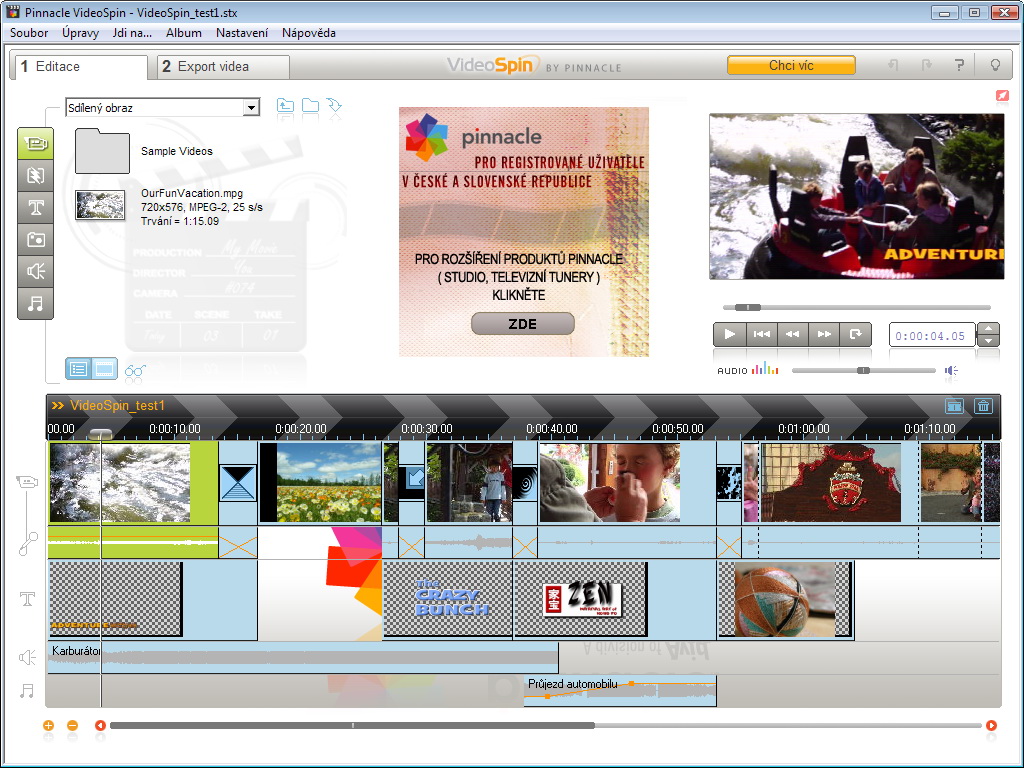1024x768 pixels.
Task: Open the sound effects album panel icon
Action: [x=35, y=271]
